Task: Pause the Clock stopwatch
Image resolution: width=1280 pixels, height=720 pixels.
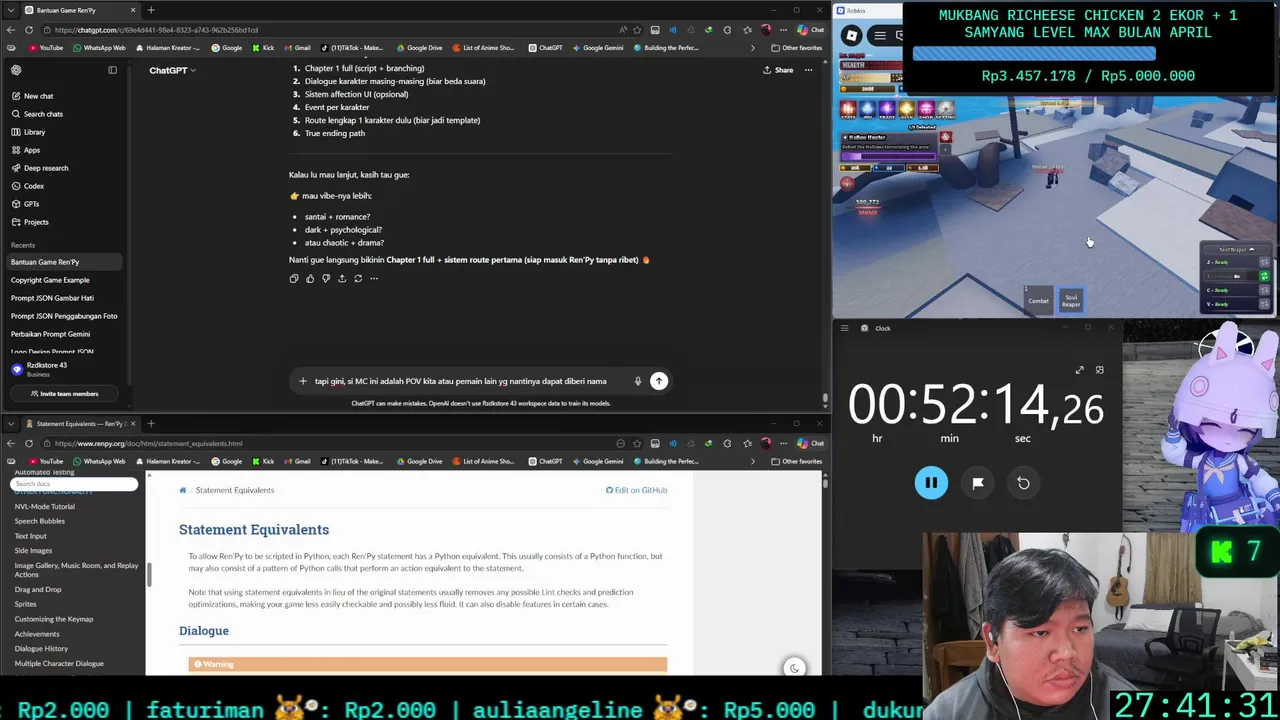Action: [931, 483]
